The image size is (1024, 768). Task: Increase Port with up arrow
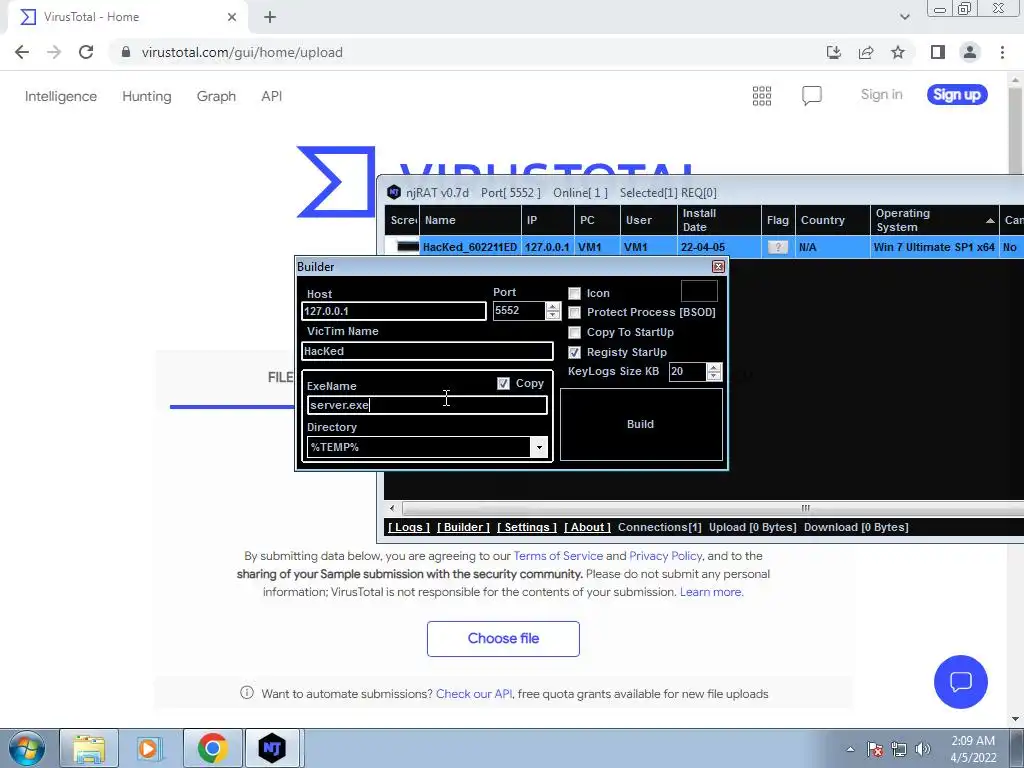coord(552,306)
